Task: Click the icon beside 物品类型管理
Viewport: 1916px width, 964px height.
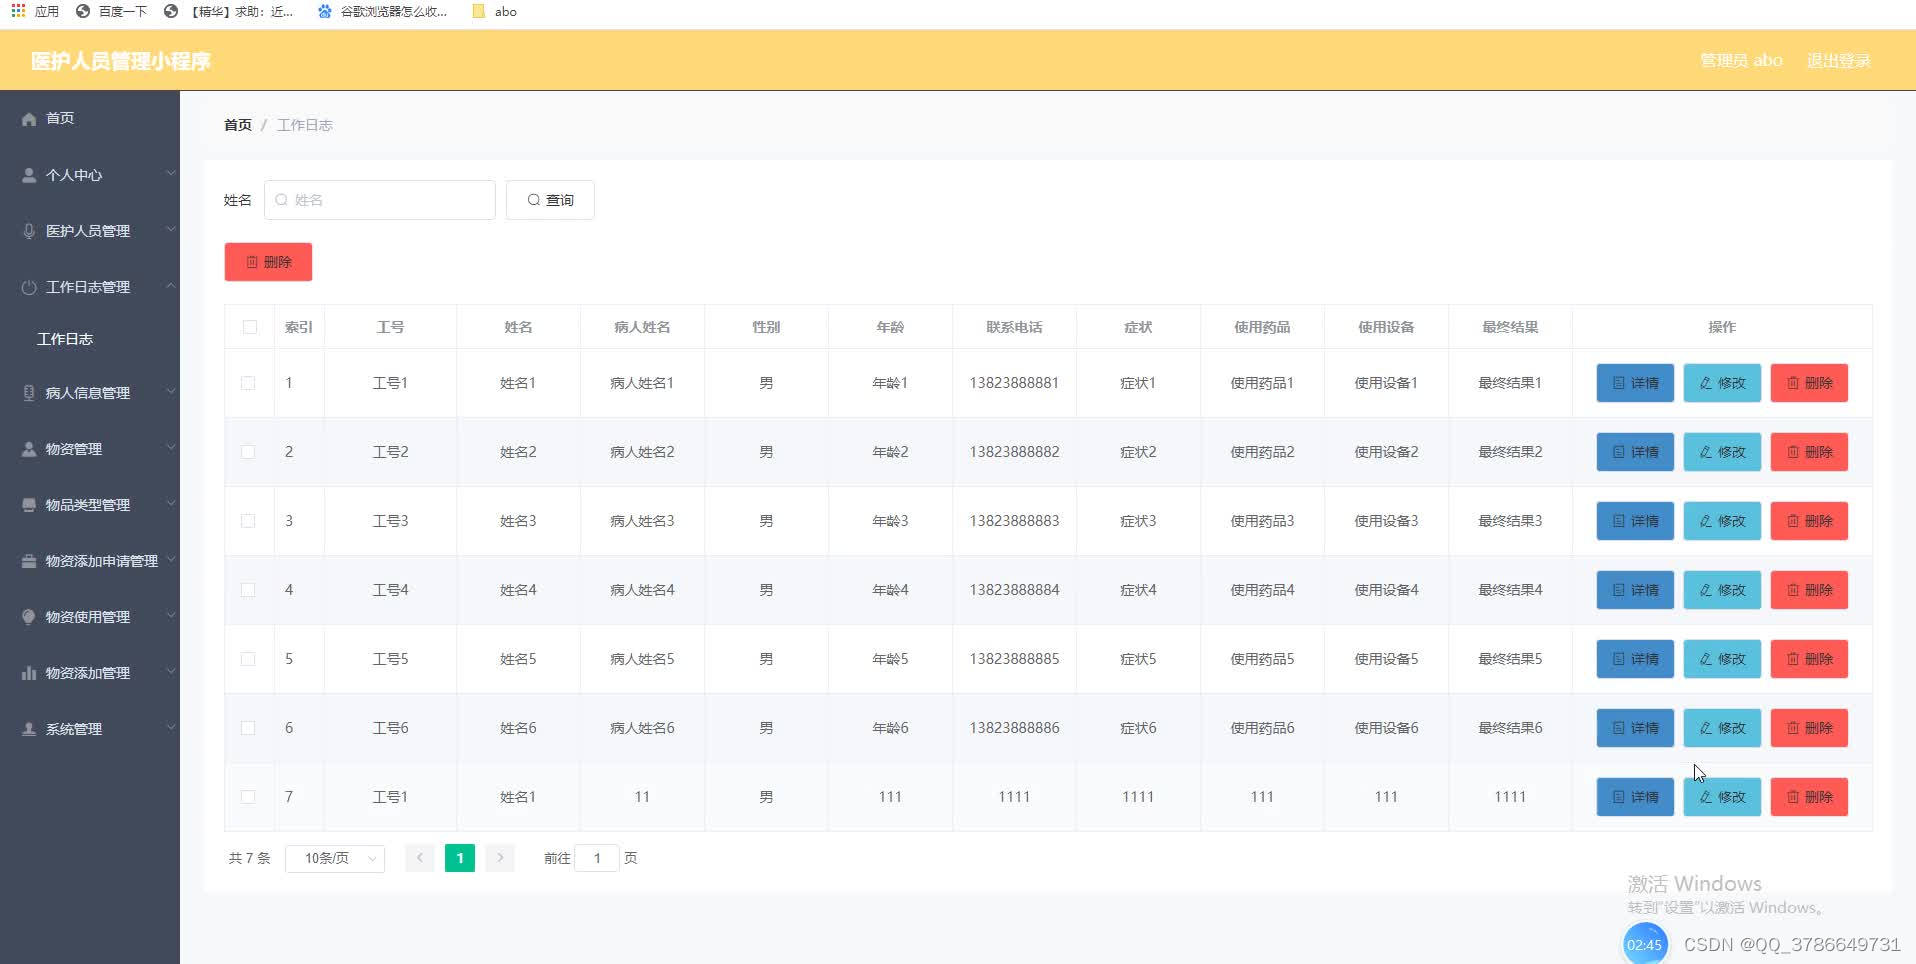Action: coord(29,505)
